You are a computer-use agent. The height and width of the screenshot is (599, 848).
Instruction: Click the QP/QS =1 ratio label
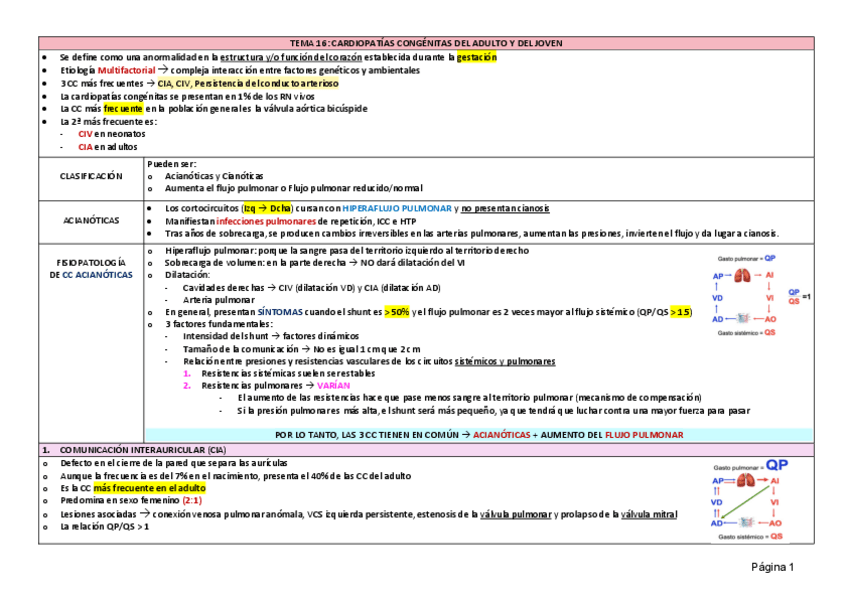pyautogui.click(x=797, y=296)
